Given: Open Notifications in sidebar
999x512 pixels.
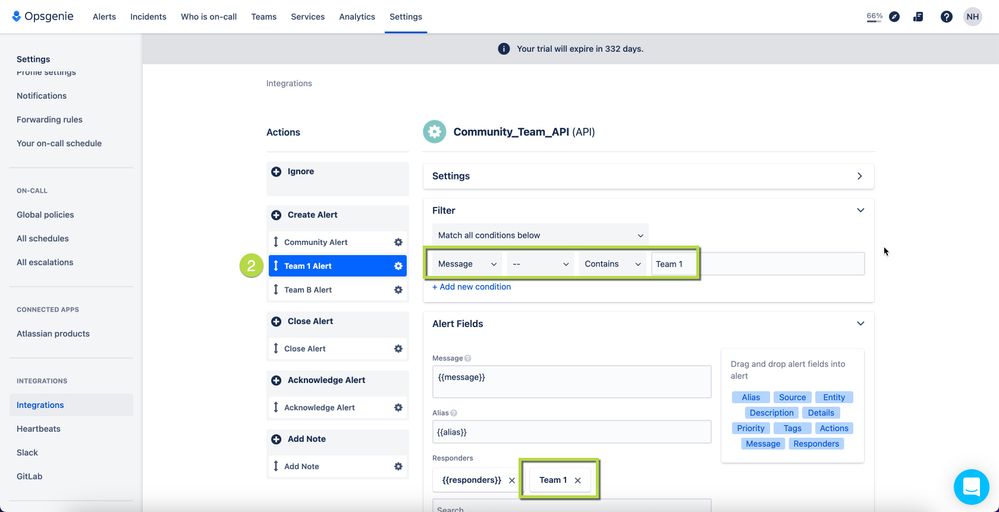Looking at the screenshot, I should click(41, 96).
